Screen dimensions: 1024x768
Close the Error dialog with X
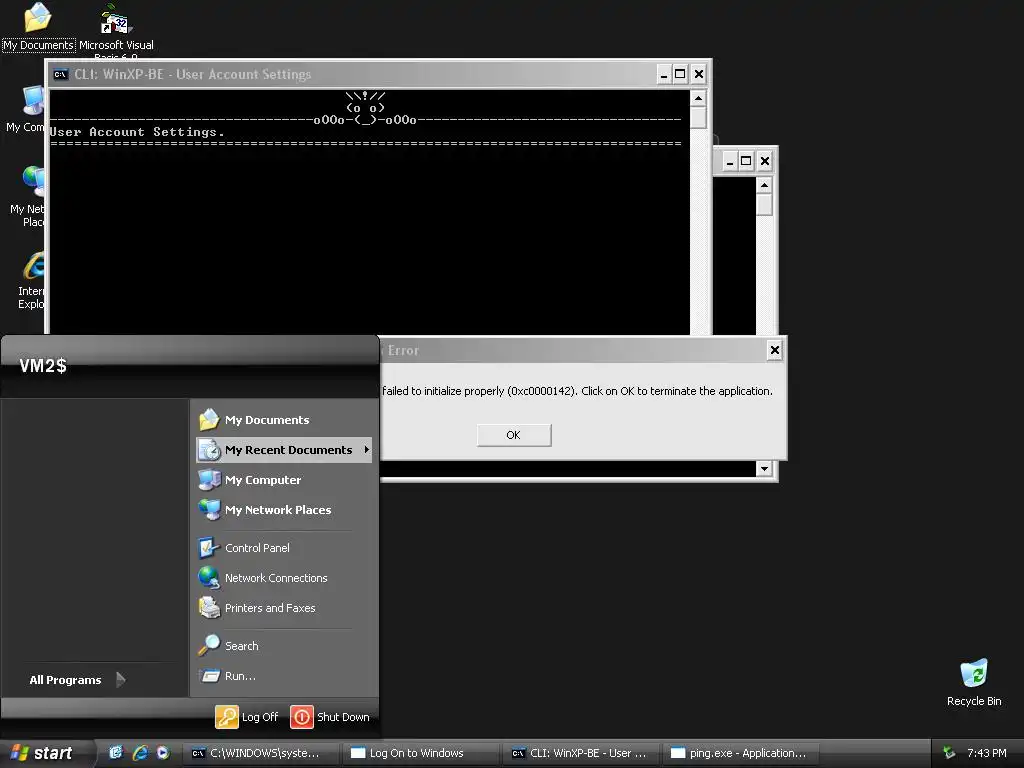click(775, 350)
